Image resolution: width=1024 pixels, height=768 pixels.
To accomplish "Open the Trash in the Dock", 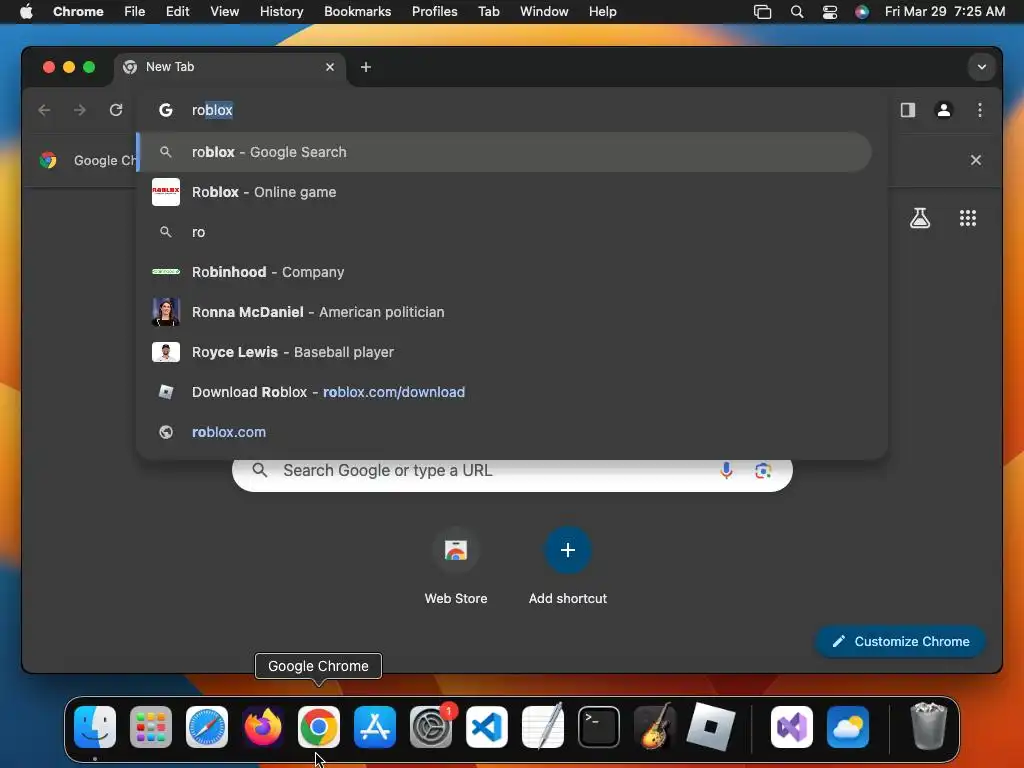I will [928, 726].
